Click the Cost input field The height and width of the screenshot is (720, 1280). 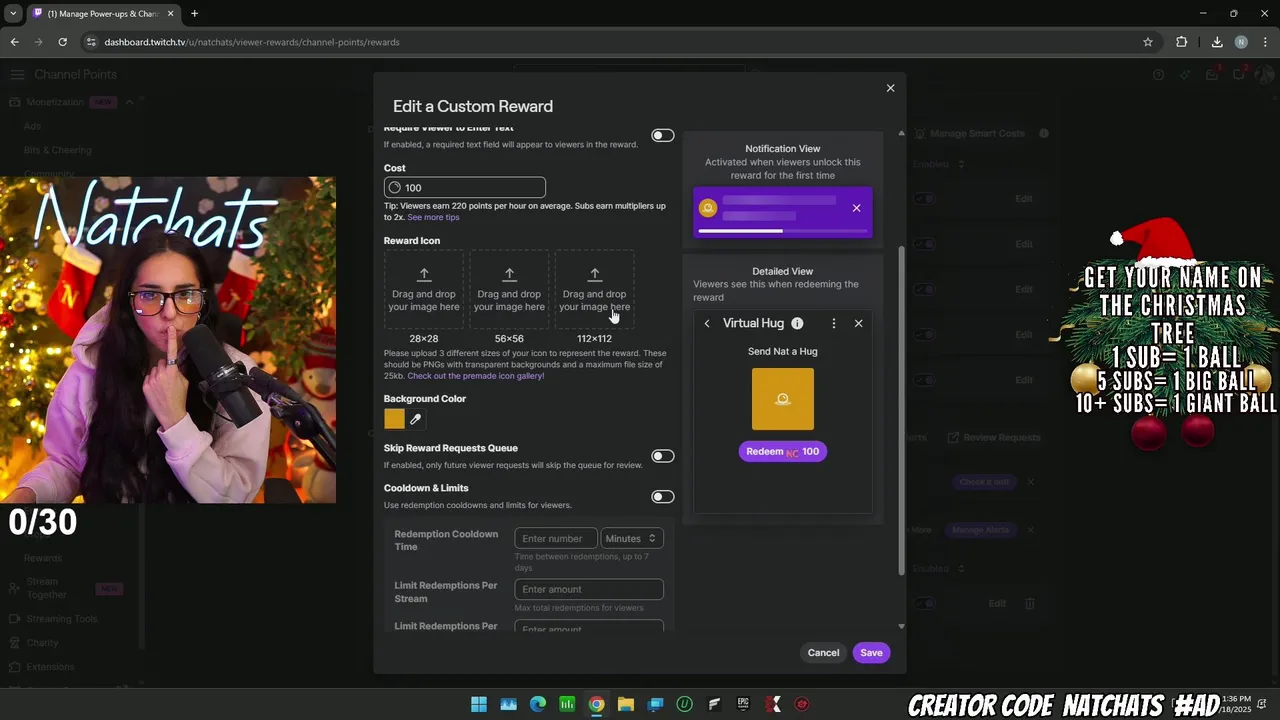pos(464,187)
